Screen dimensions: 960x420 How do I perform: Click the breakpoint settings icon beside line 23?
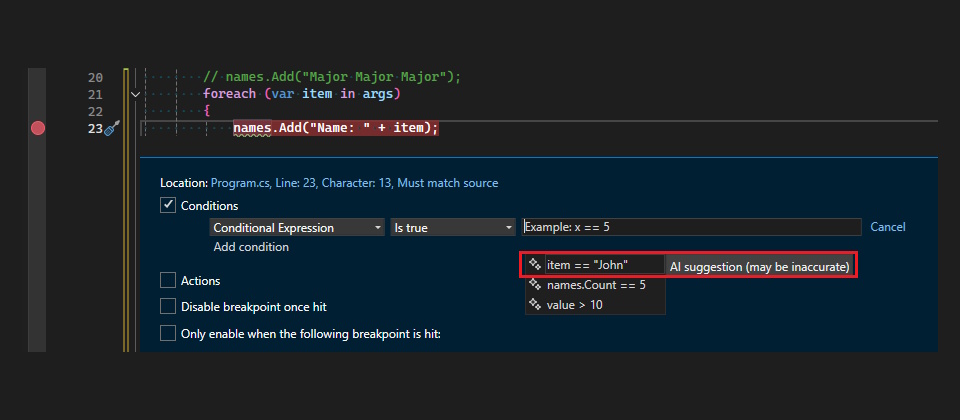[x=112, y=128]
